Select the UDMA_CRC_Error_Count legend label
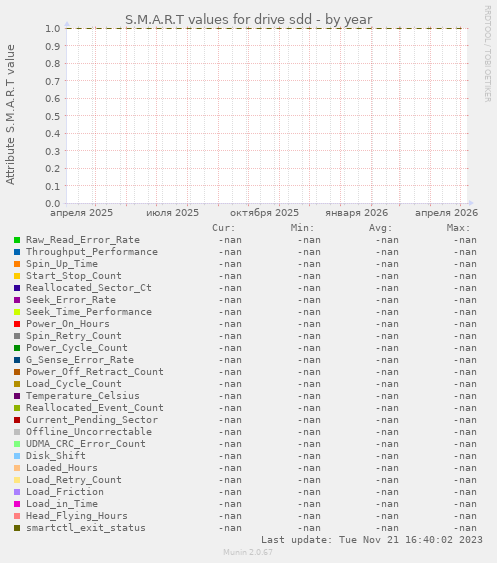Screen dimensions: 497x563 [86, 444]
